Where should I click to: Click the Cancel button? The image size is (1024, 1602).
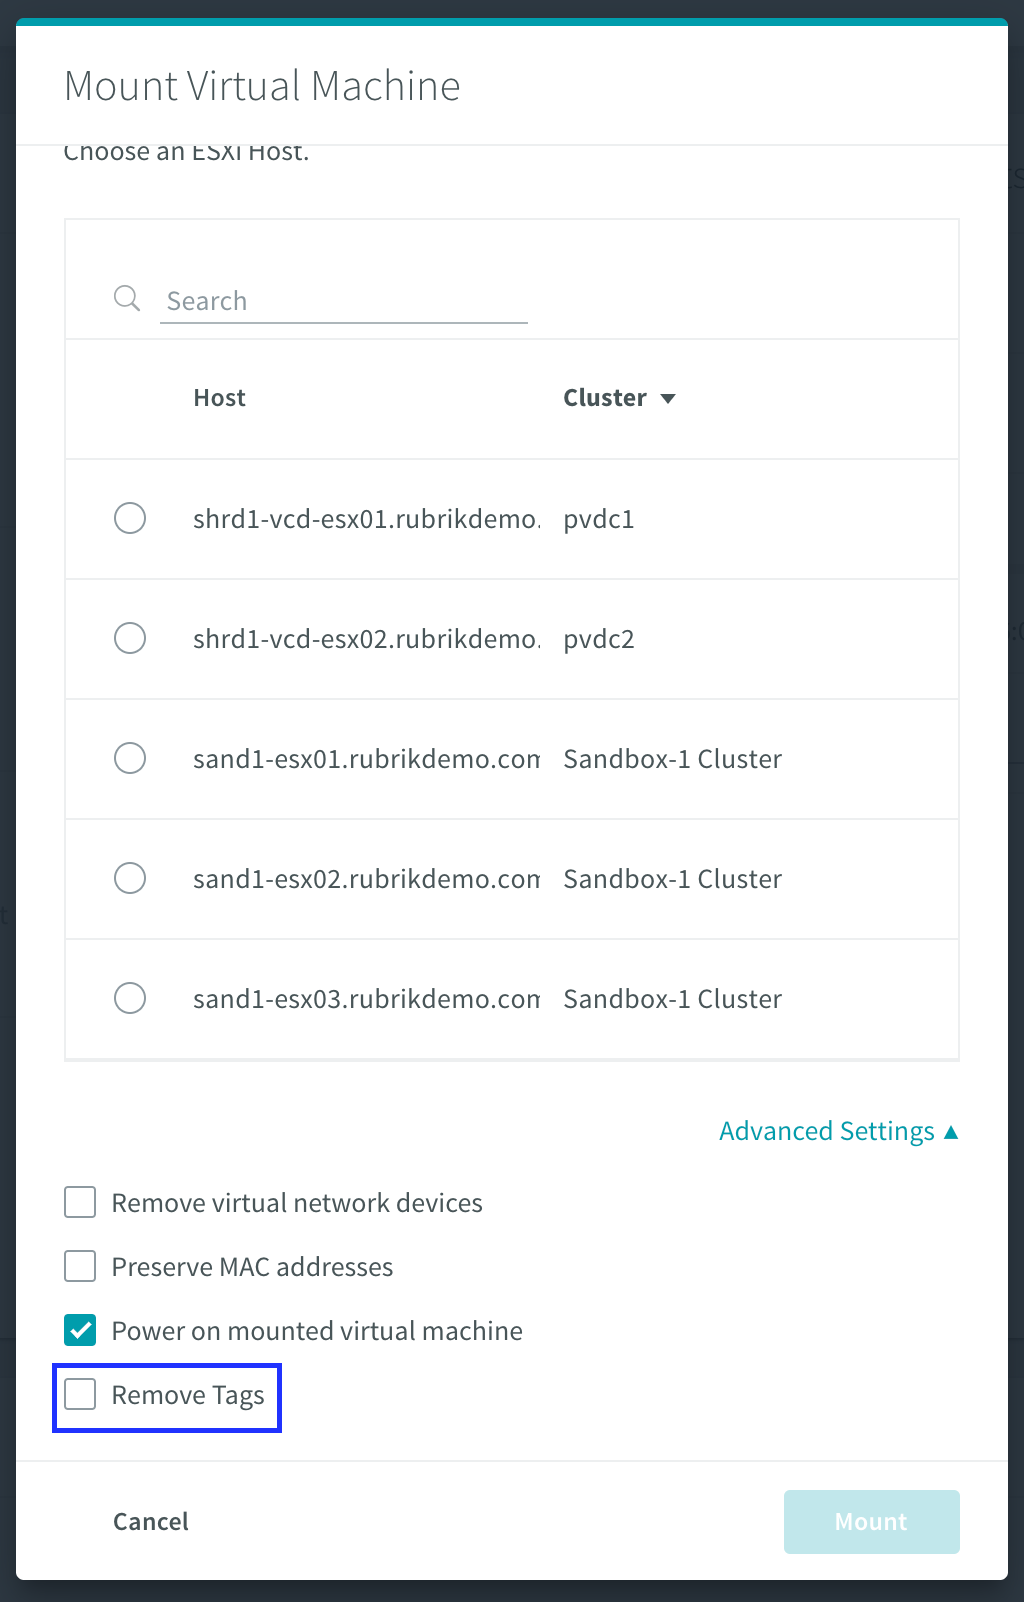[151, 1522]
